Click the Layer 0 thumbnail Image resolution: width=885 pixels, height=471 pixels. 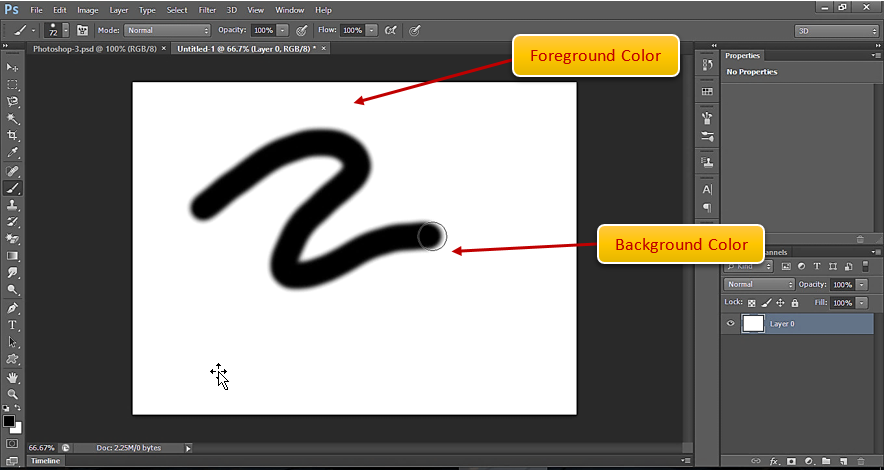click(x=753, y=324)
